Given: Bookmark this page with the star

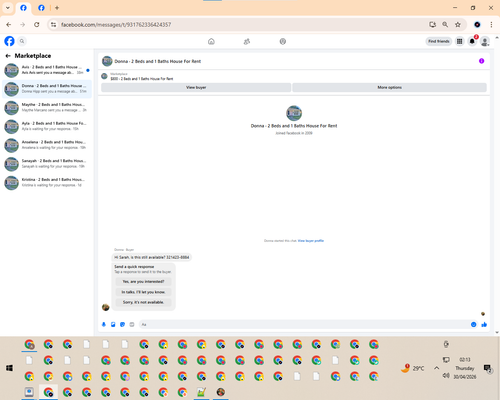Looking at the screenshot, I should [458, 25].
